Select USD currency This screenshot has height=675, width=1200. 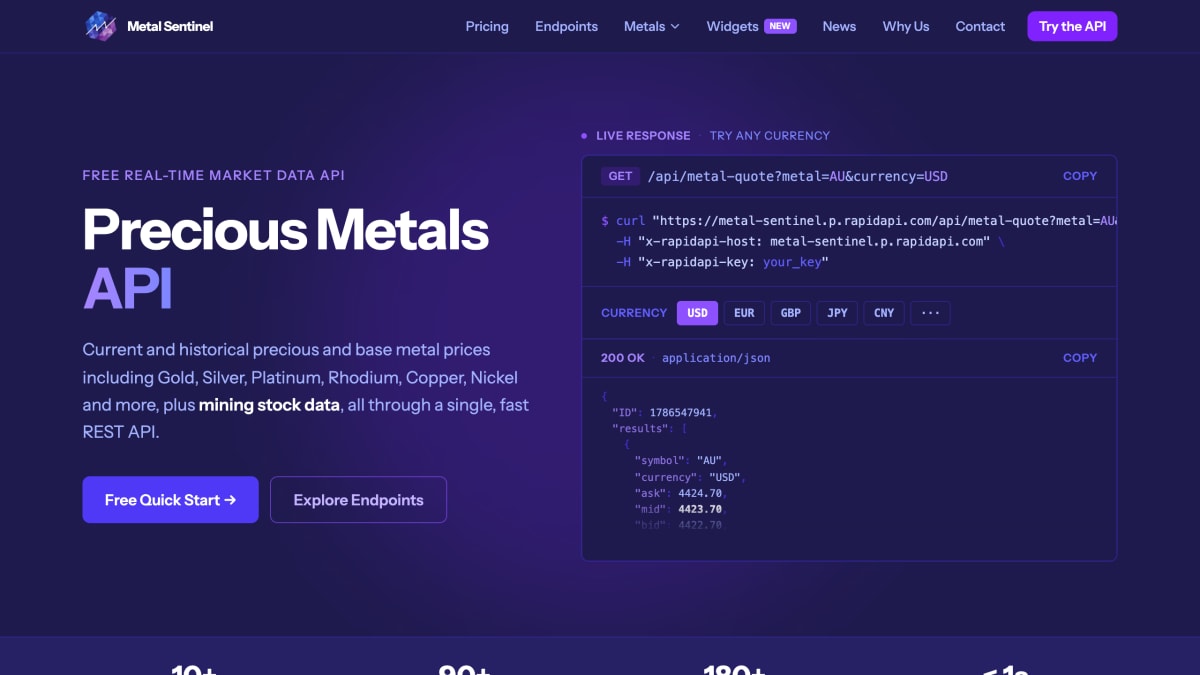click(697, 313)
